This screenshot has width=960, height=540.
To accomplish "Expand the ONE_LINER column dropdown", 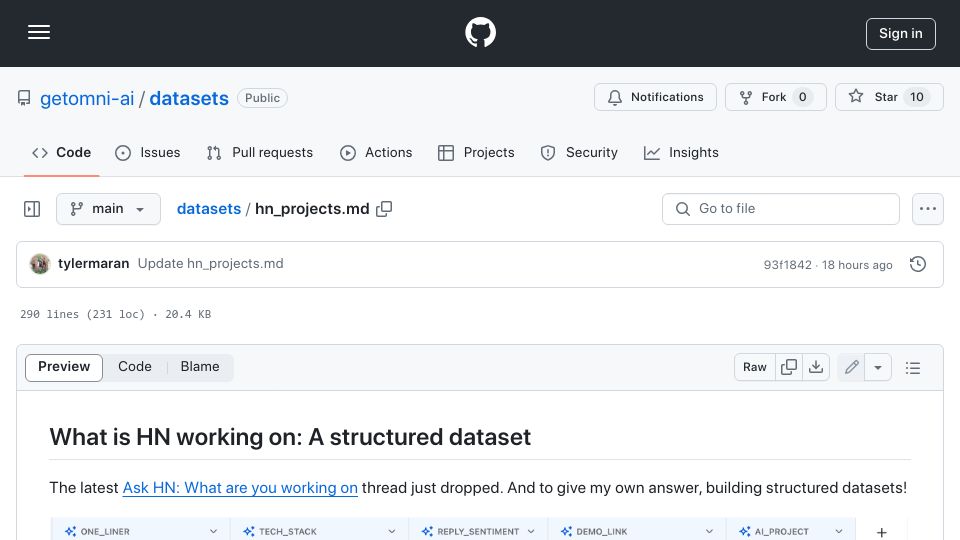I will (x=213, y=531).
